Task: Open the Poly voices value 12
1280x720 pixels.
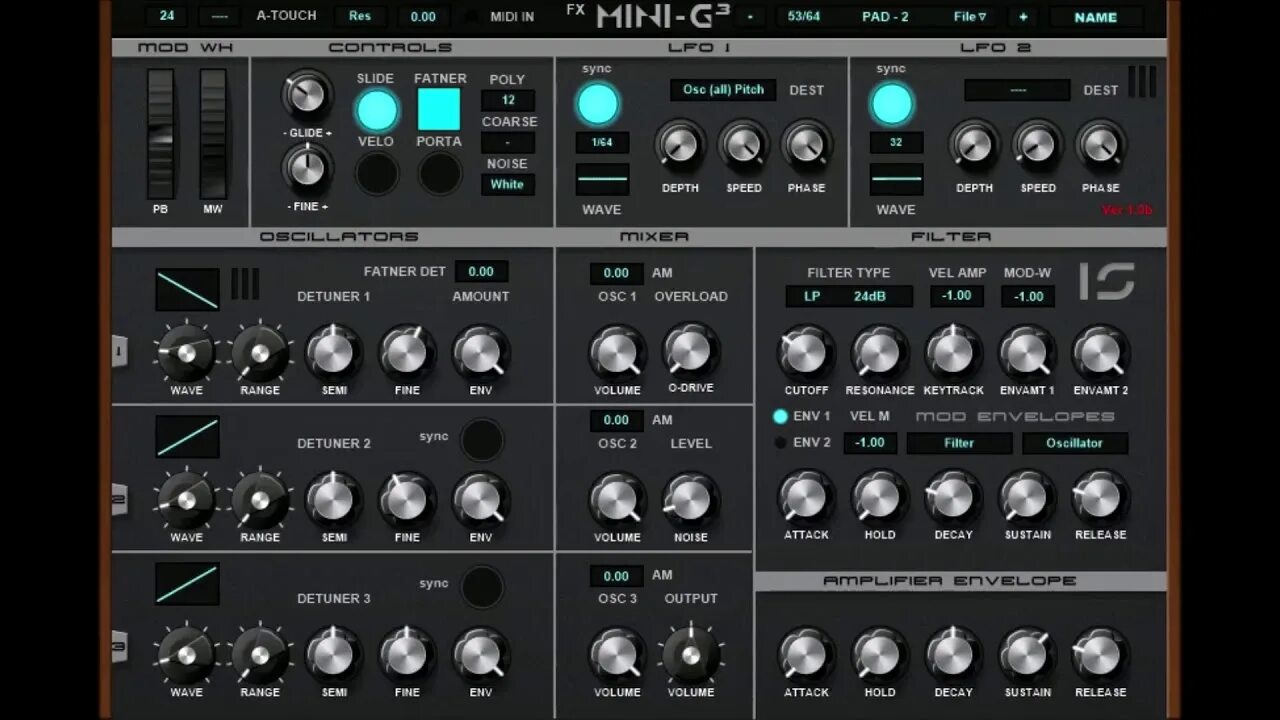Action: (507, 100)
